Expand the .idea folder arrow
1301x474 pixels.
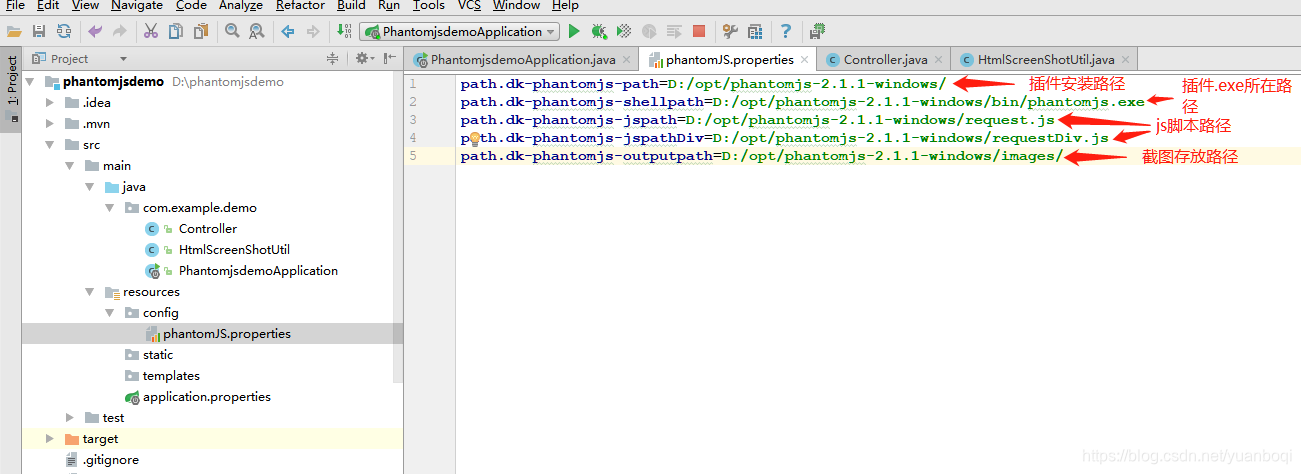(50, 103)
